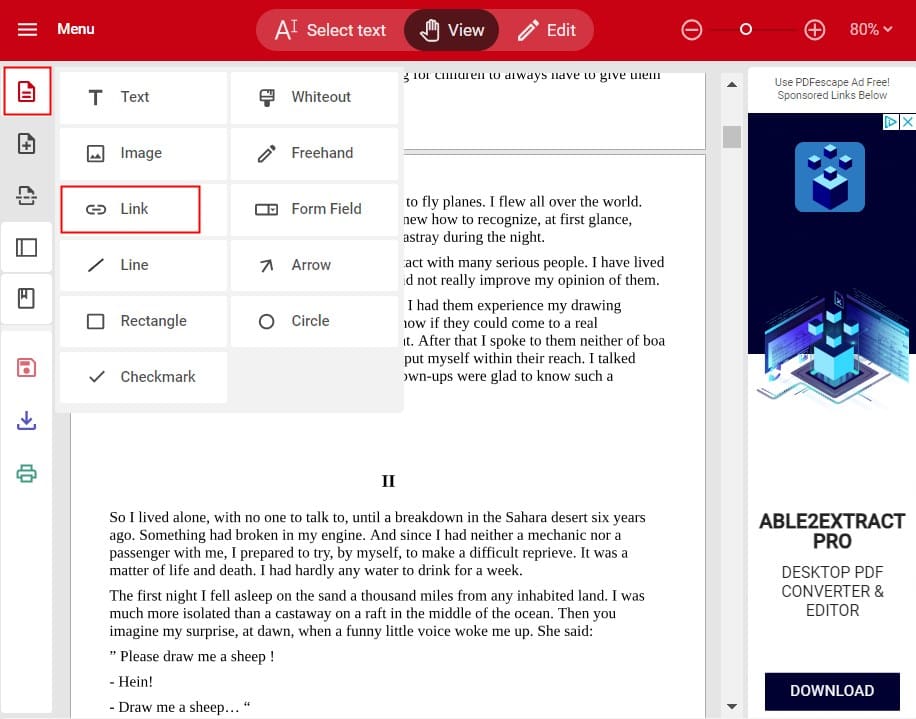
Task: Open the hamburger Menu icon
Action: click(x=27, y=29)
